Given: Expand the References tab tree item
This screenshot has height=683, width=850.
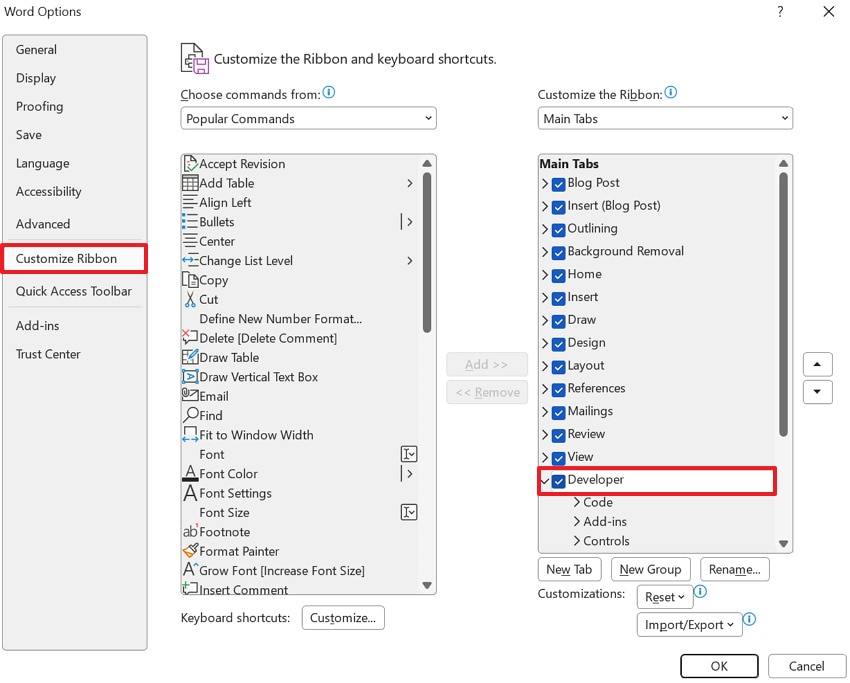Looking at the screenshot, I should (x=545, y=388).
